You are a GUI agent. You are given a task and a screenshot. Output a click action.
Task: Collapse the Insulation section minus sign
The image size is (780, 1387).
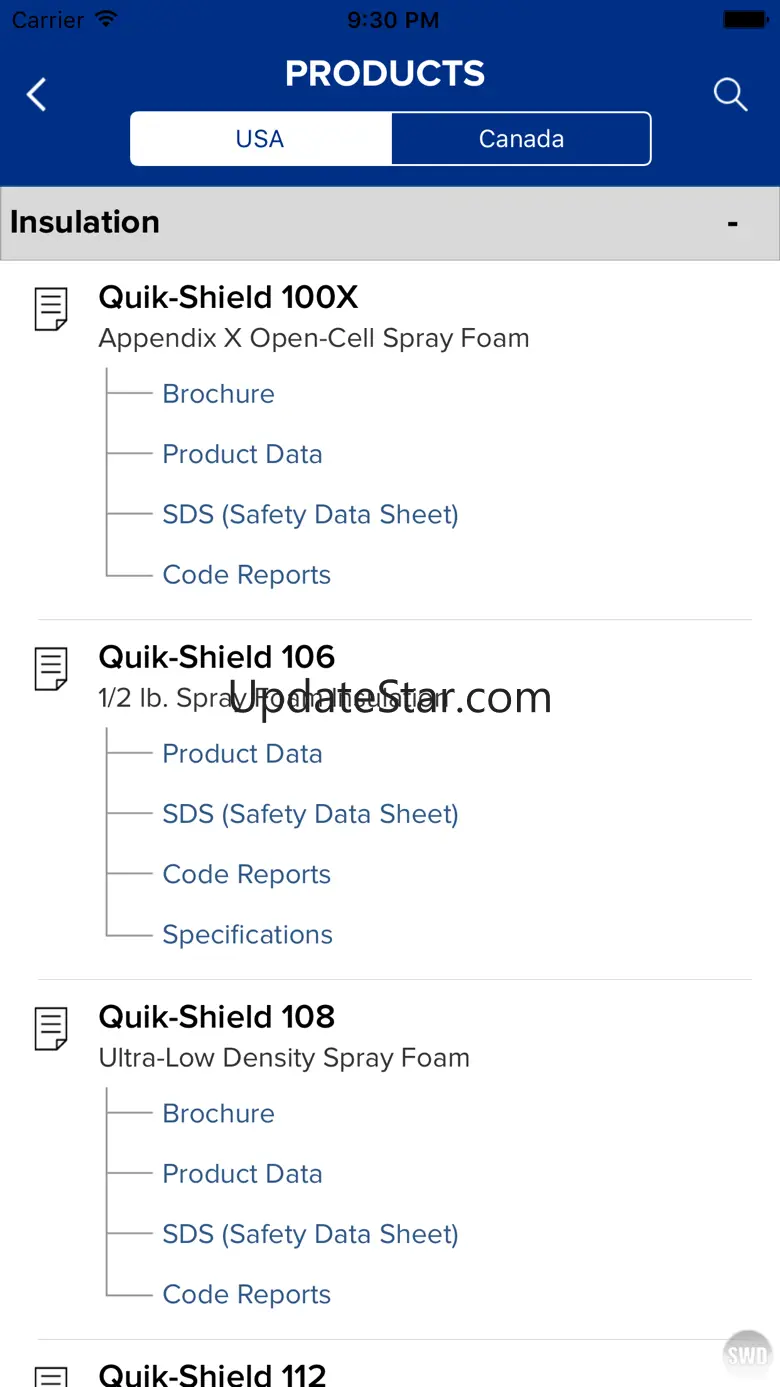click(x=733, y=223)
